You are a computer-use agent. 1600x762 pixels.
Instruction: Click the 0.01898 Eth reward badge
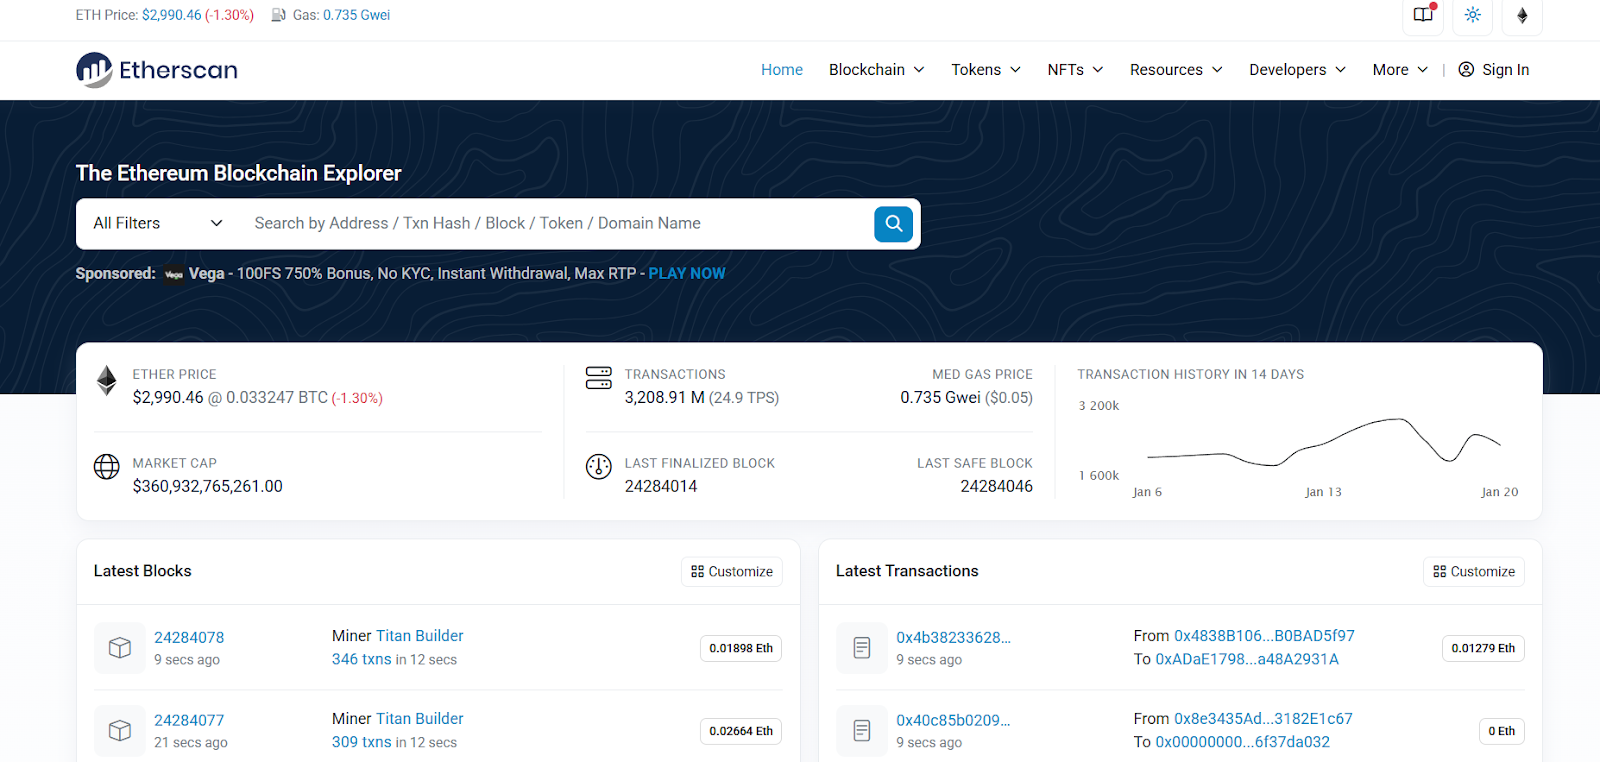[741, 649]
